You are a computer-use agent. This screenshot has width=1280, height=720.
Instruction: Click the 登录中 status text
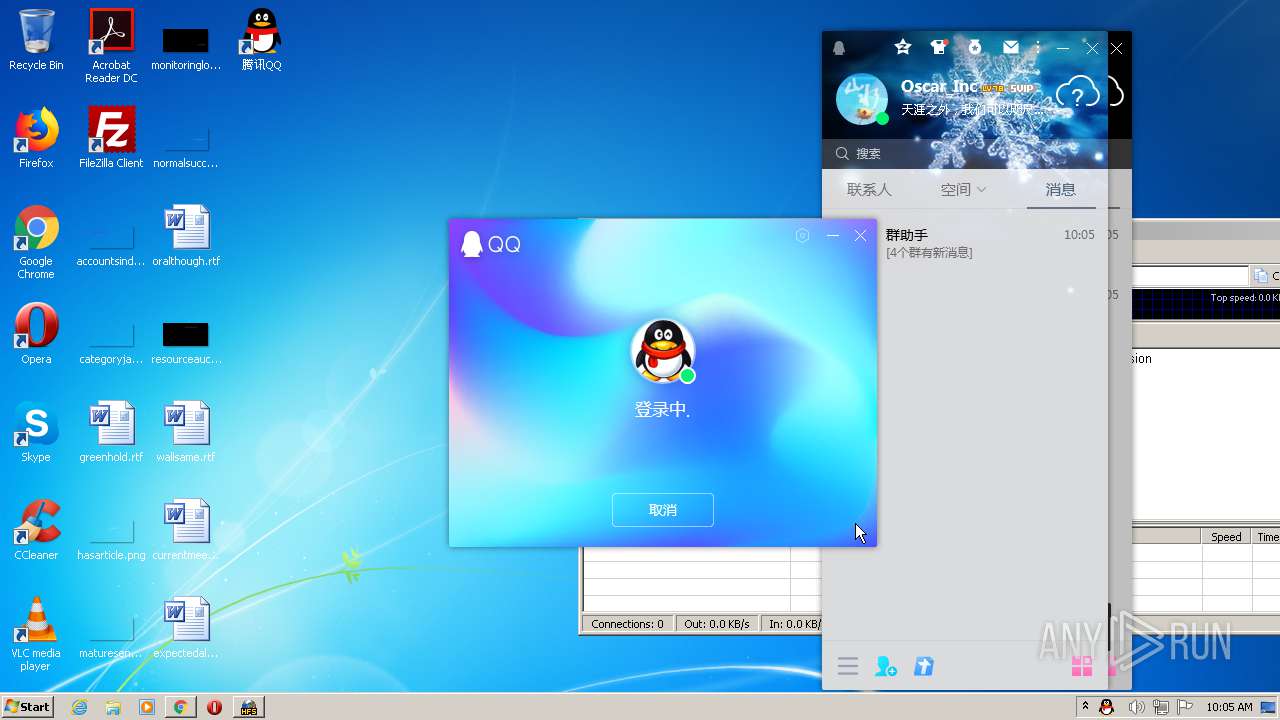662,410
